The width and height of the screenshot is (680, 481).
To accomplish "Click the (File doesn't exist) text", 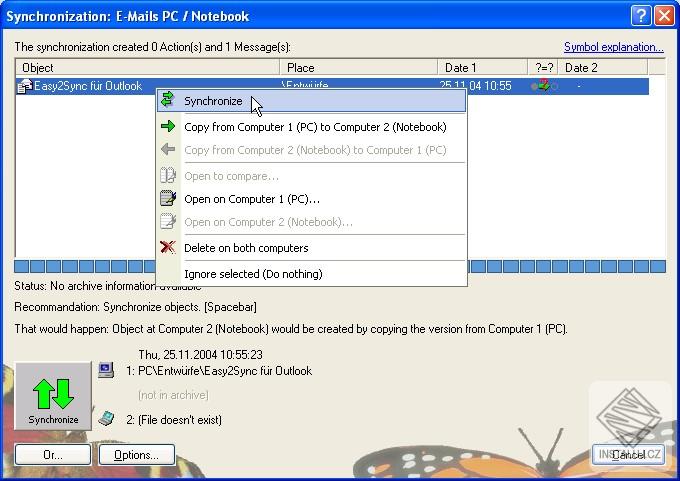I will (180, 420).
